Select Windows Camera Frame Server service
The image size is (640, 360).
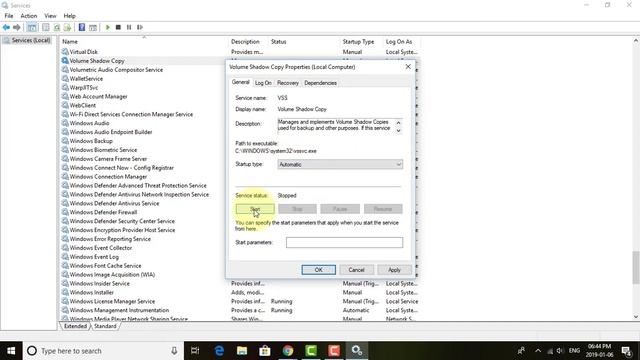pos(108,159)
